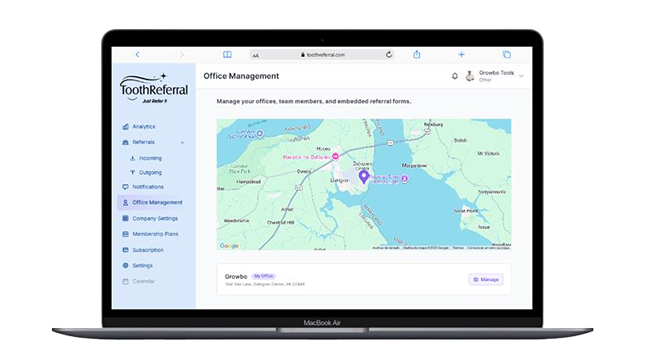Image resolution: width=649 pixels, height=363 pixels.
Task: Go to Notifications in the sidebar
Action: point(148,187)
